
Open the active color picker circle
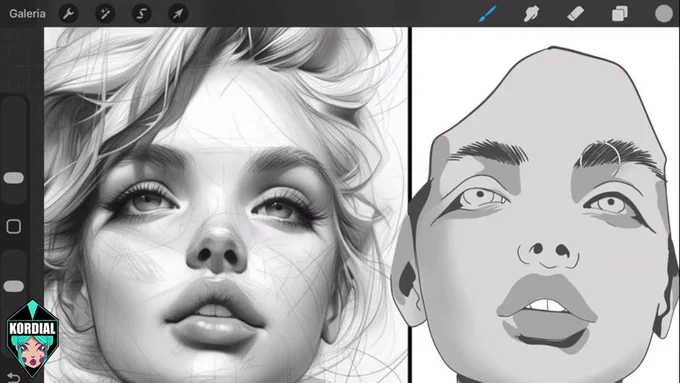coord(664,13)
